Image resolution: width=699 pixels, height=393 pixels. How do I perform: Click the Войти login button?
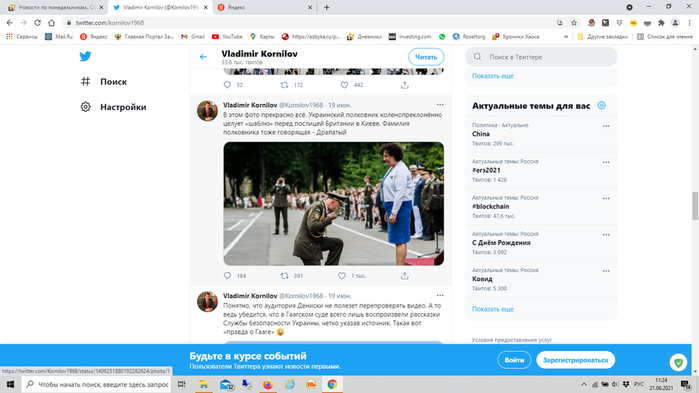514,360
